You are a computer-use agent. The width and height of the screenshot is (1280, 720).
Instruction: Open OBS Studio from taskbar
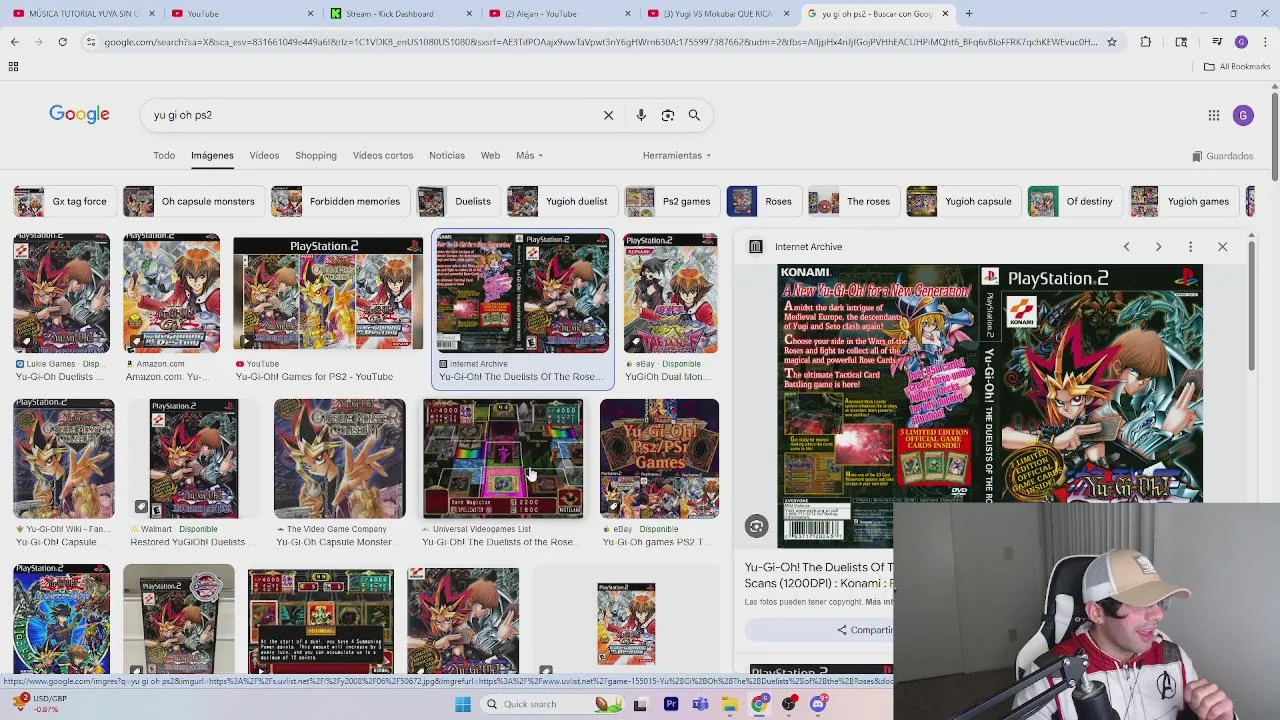tap(789, 704)
